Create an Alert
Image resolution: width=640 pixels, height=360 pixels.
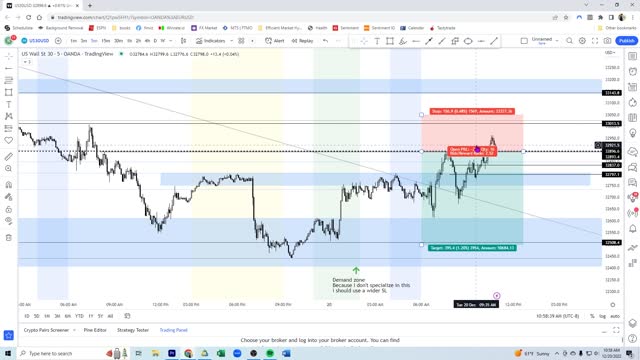coord(275,41)
